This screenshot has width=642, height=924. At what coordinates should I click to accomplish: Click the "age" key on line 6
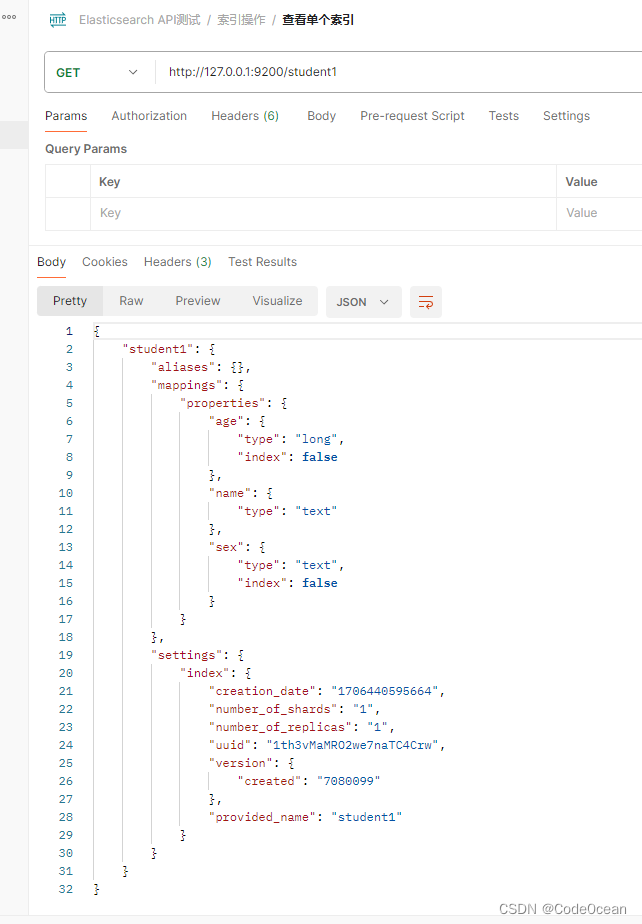point(226,421)
